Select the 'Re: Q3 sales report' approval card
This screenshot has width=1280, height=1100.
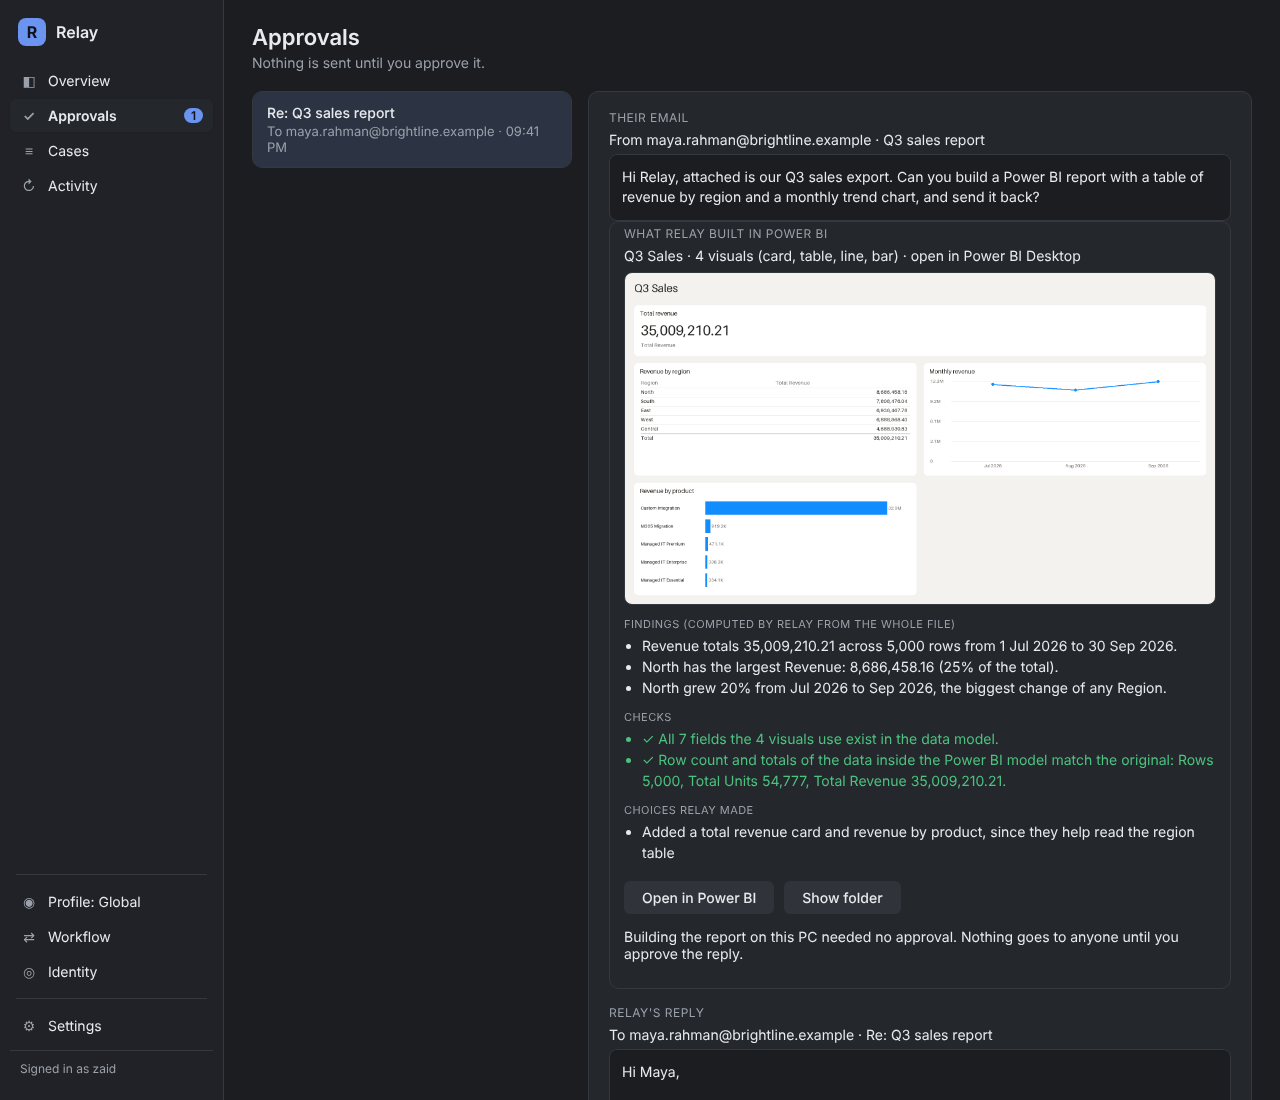[412, 130]
